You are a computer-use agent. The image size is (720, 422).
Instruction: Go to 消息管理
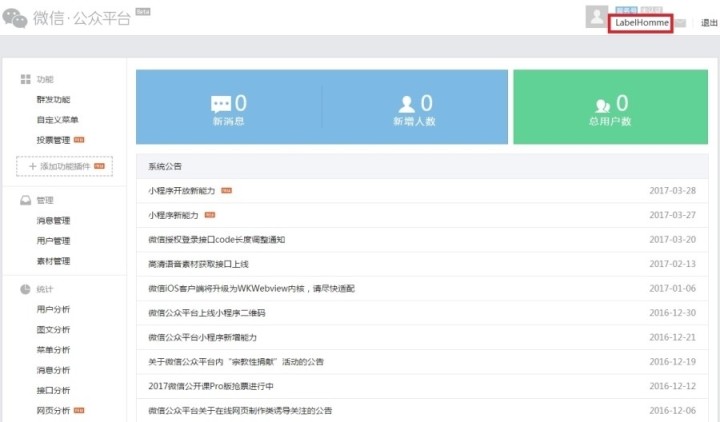(x=53, y=220)
